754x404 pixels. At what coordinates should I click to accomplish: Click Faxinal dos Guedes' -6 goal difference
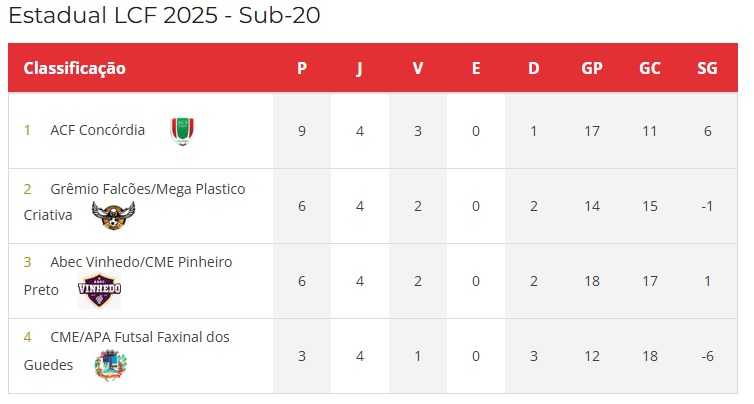click(x=707, y=356)
